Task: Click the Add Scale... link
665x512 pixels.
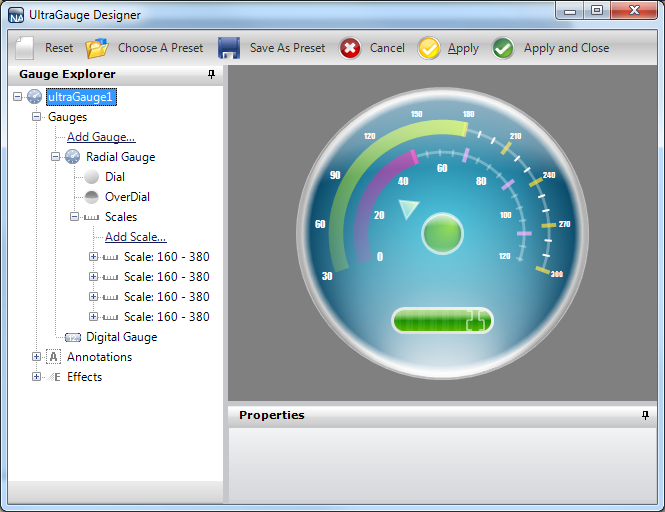Action: tap(135, 237)
